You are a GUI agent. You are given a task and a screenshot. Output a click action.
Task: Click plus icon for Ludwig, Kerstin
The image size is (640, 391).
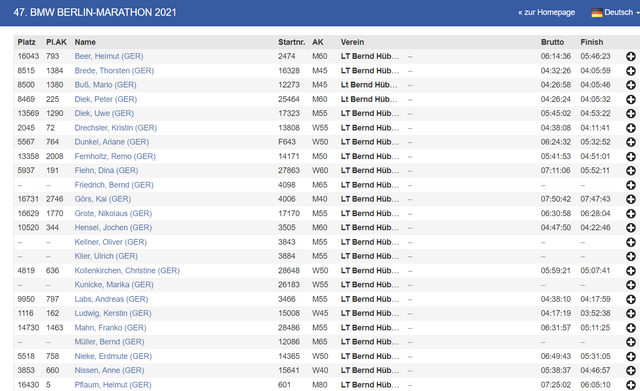coord(631,313)
